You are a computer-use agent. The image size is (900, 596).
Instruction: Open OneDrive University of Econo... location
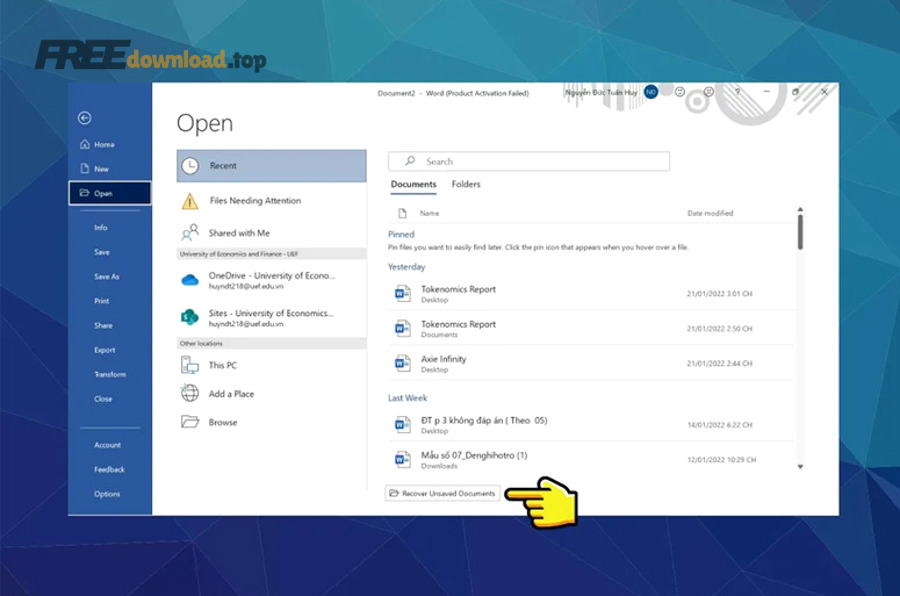tap(271, 280)
